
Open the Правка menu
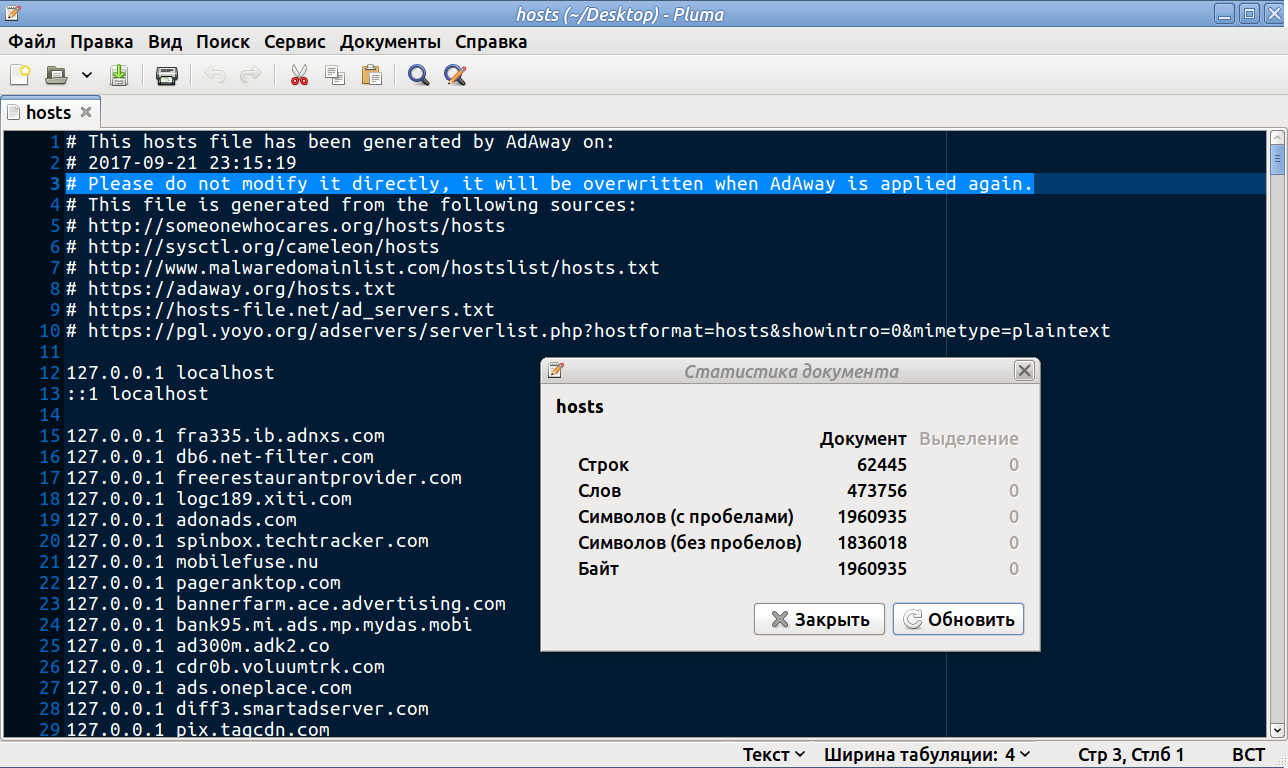pos(102,42)
